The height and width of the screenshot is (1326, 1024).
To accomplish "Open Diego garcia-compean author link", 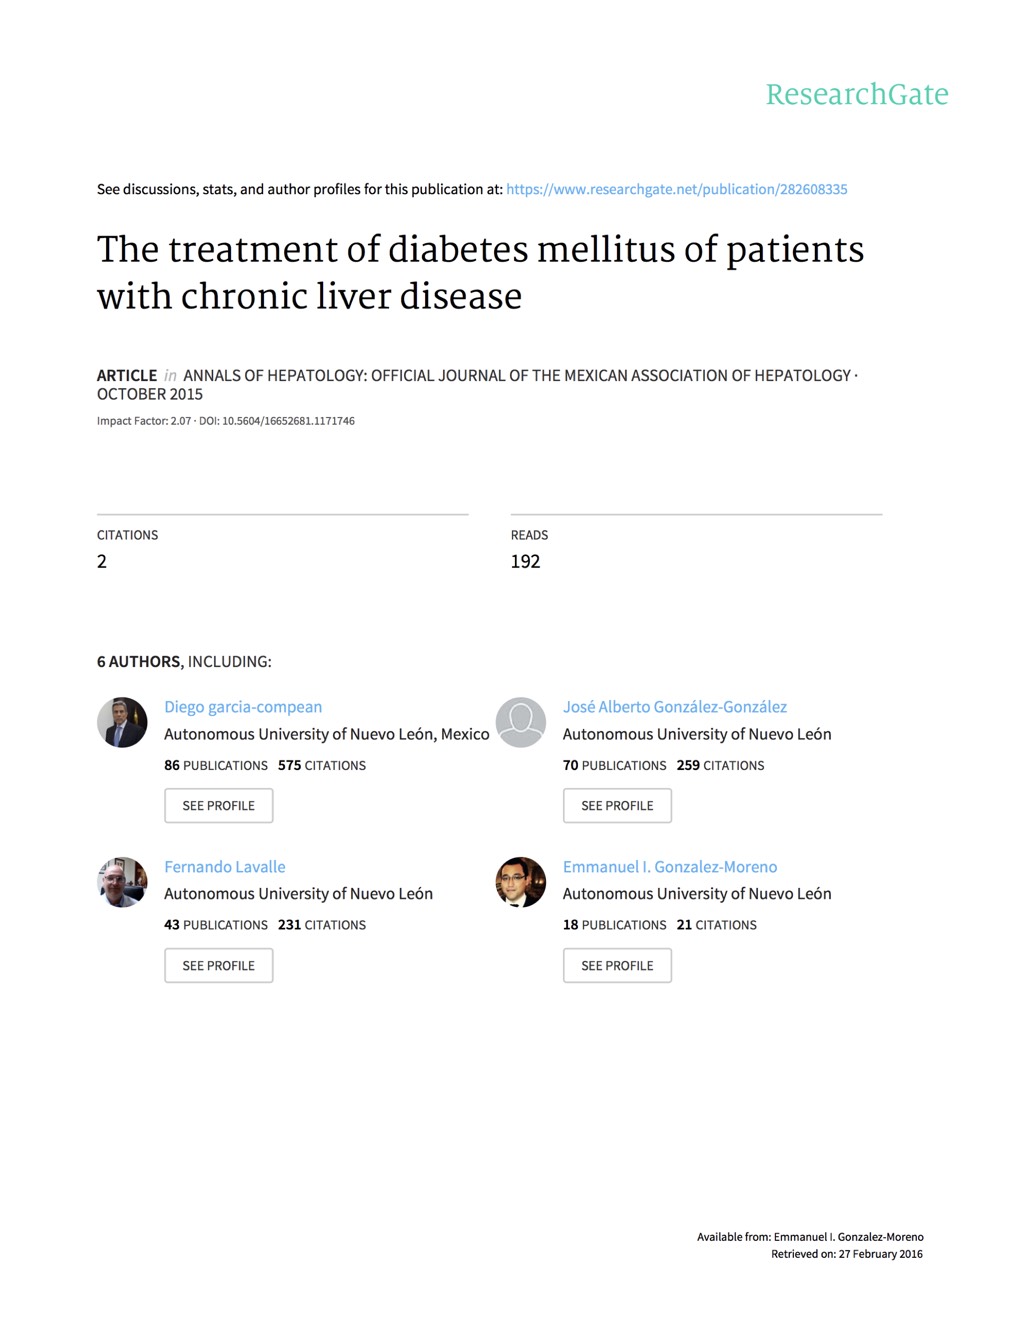I will point(243,707).
